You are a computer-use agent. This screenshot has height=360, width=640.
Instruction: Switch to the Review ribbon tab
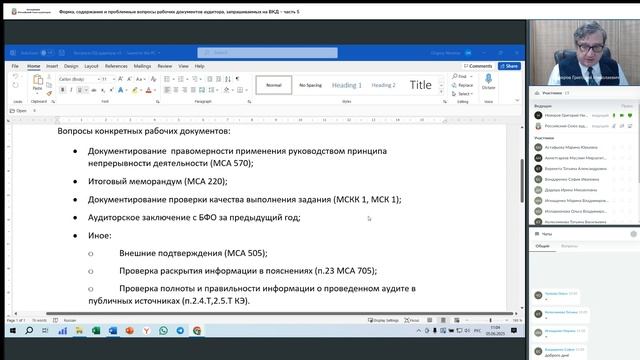(x=165, y=66)
